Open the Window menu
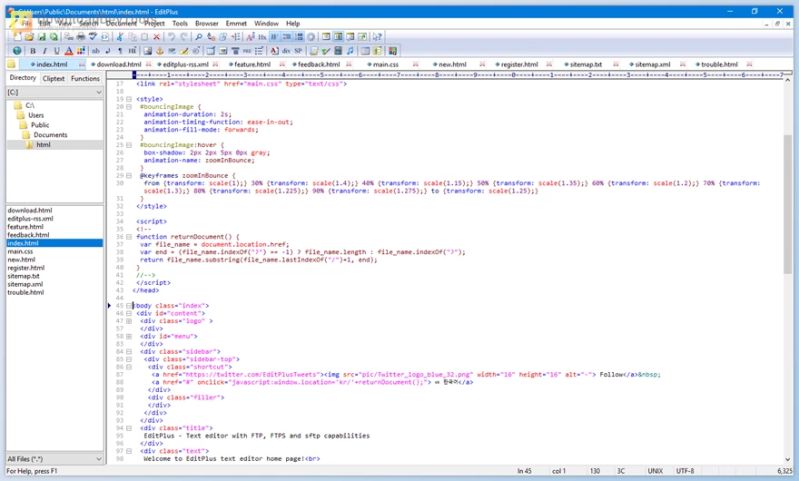The image size is (799, 481). [266, 23]
